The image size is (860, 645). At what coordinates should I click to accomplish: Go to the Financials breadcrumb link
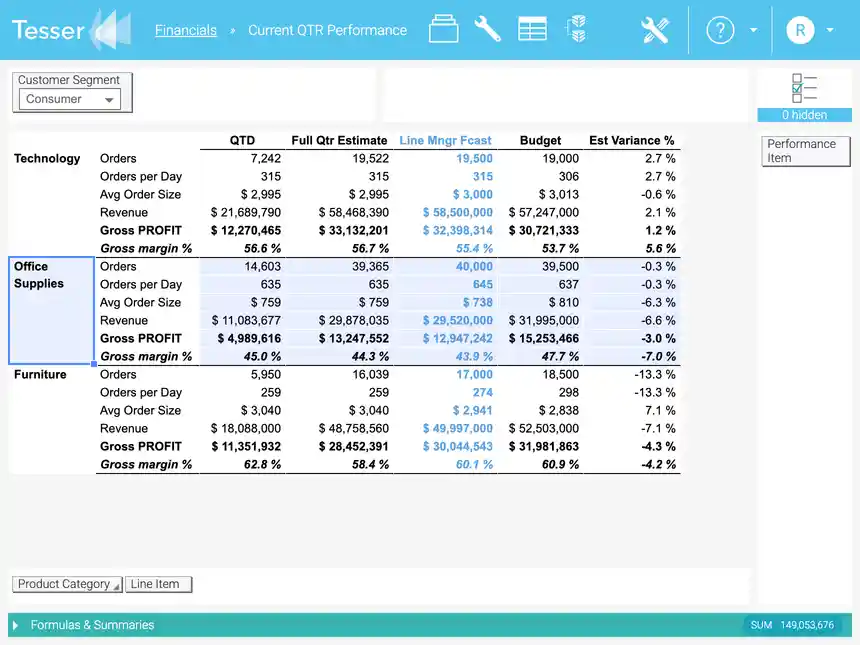[x=185, y=30]
